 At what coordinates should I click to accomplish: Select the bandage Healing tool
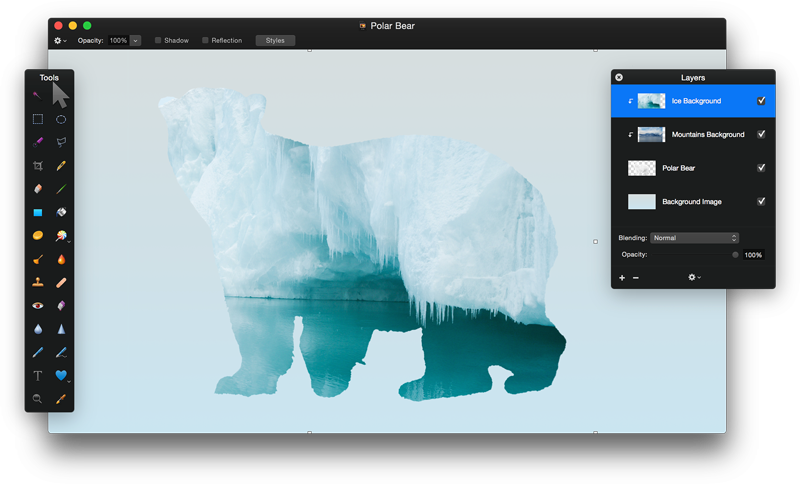coord(61,283)
